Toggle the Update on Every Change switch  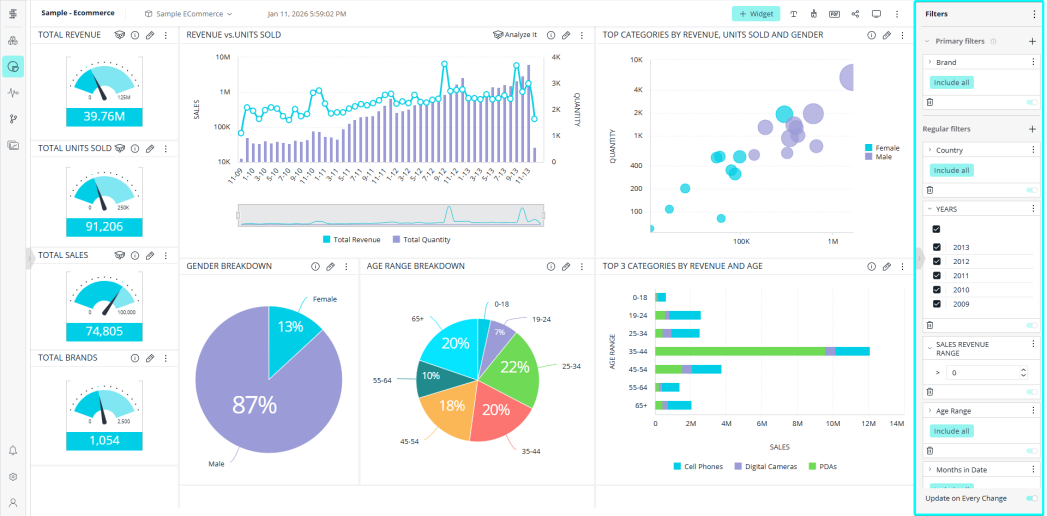click(x=1031, y=498)
